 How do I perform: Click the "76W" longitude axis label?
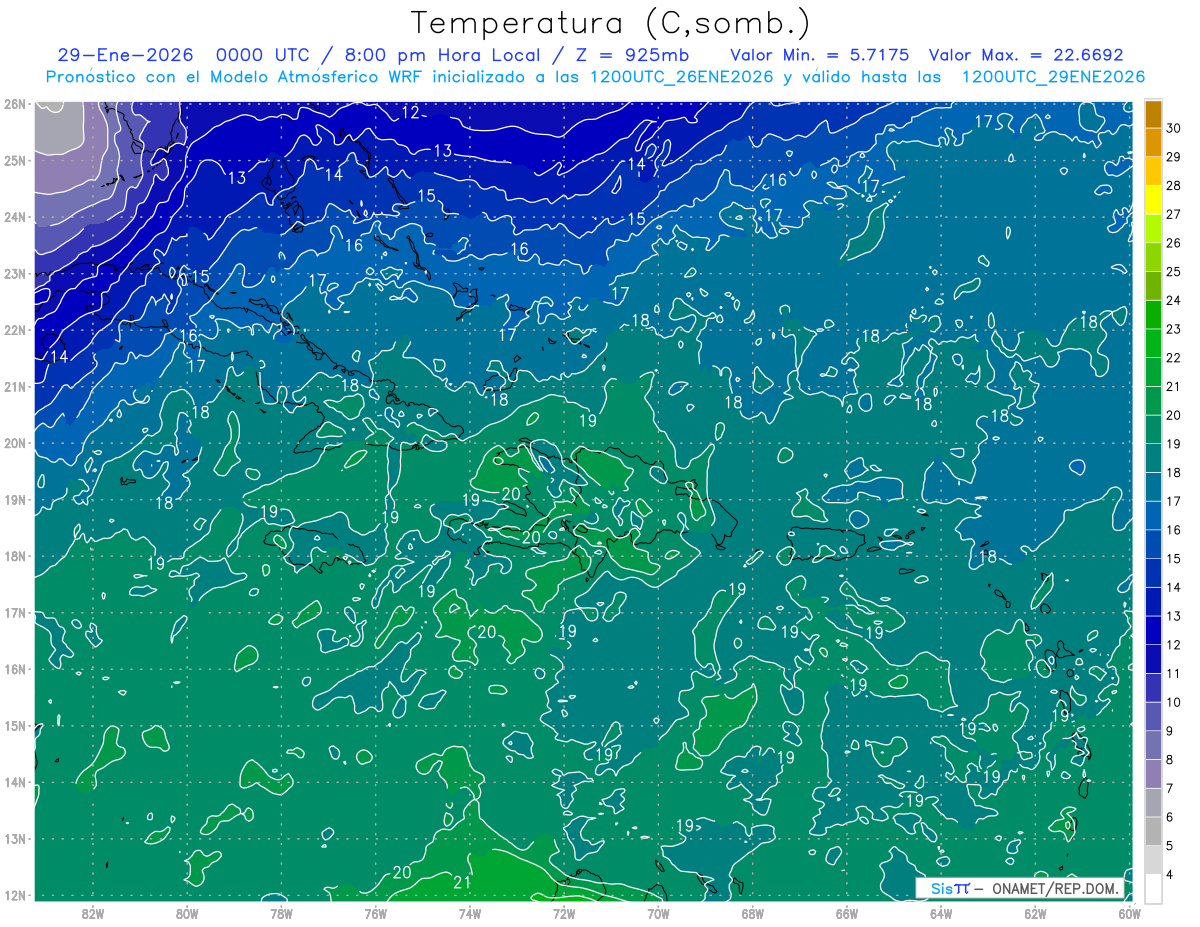(x=375, y=914)
